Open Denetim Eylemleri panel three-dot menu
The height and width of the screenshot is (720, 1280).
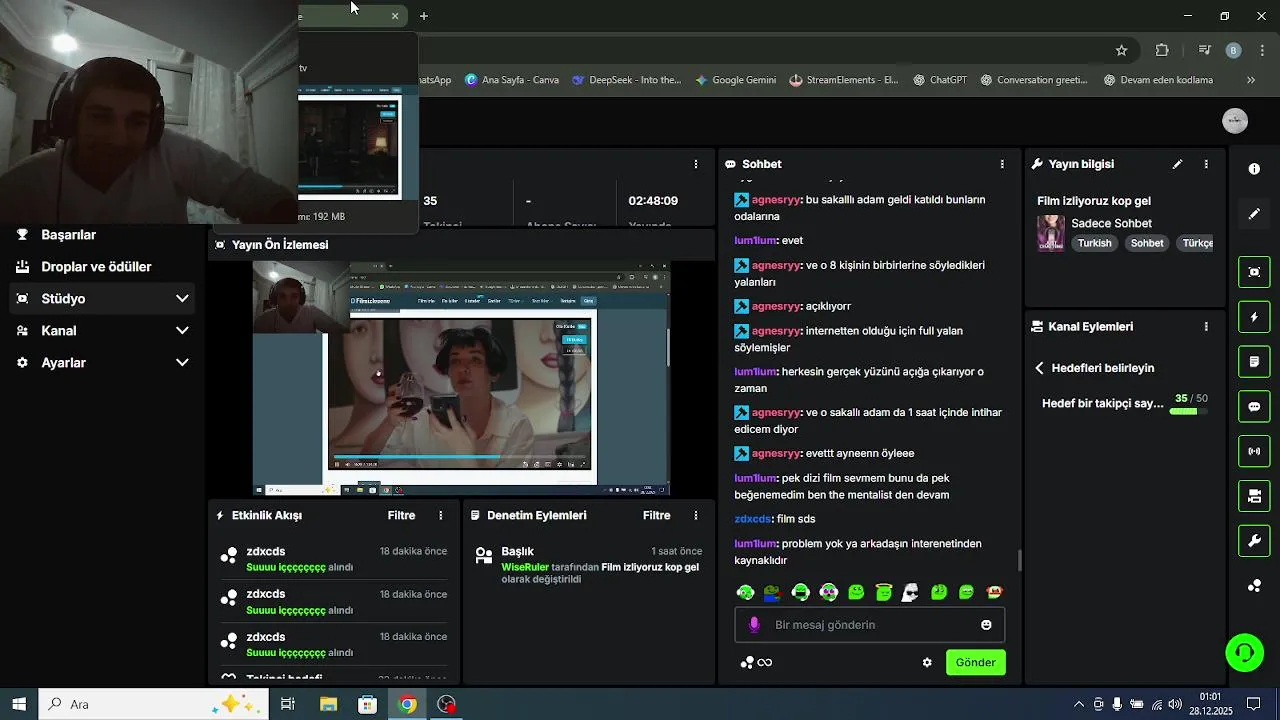pyautogui.click(x=696, y=516)
